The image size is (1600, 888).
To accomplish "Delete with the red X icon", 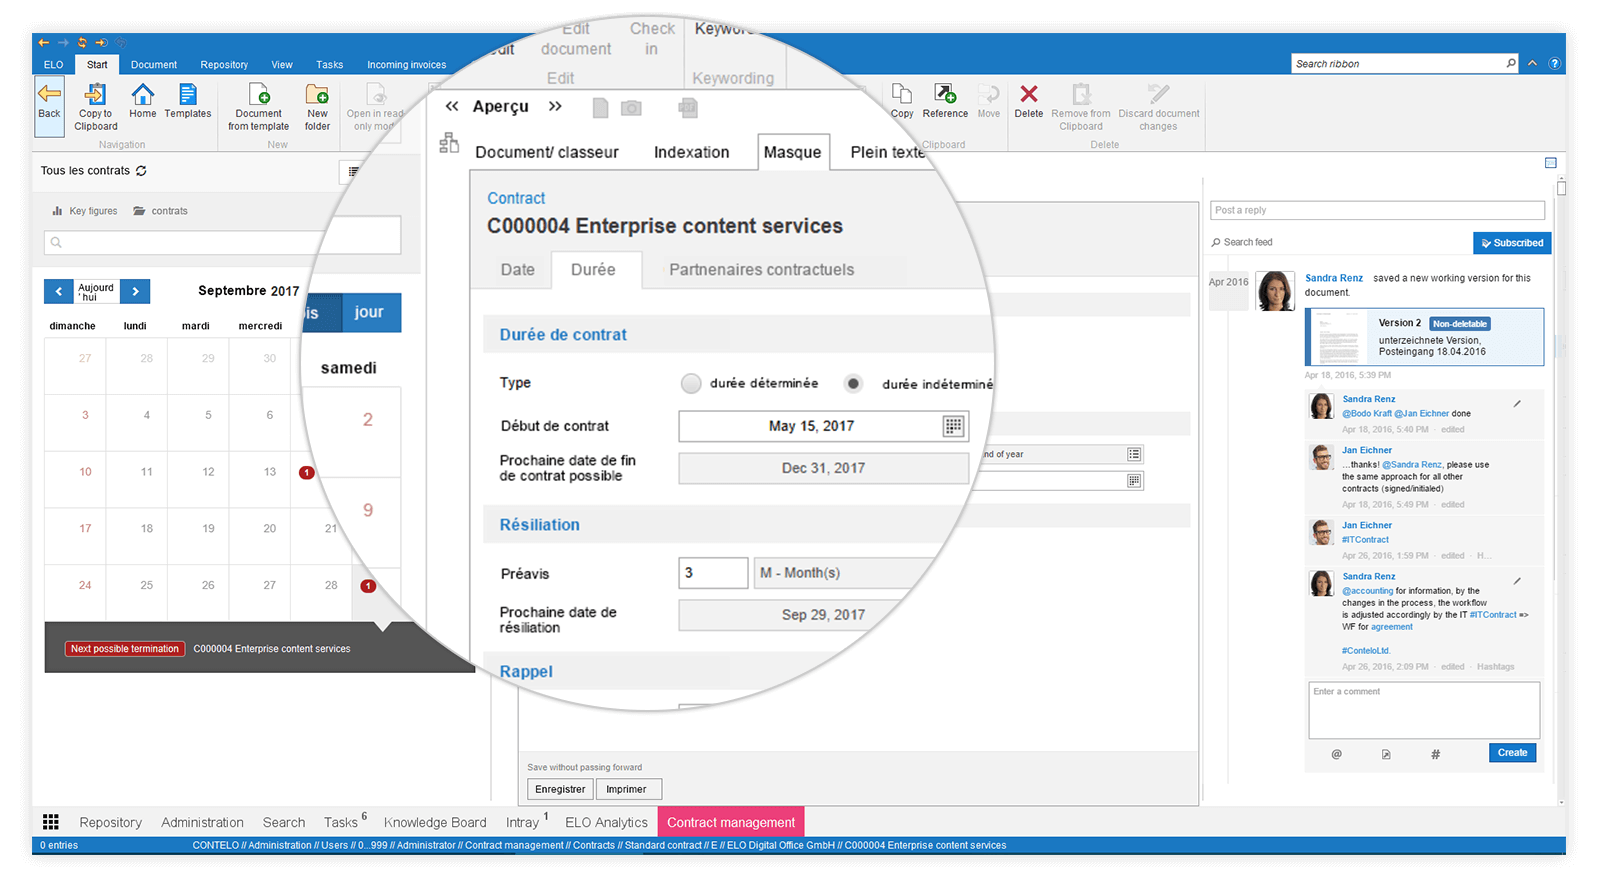I will pos(1029,94).
